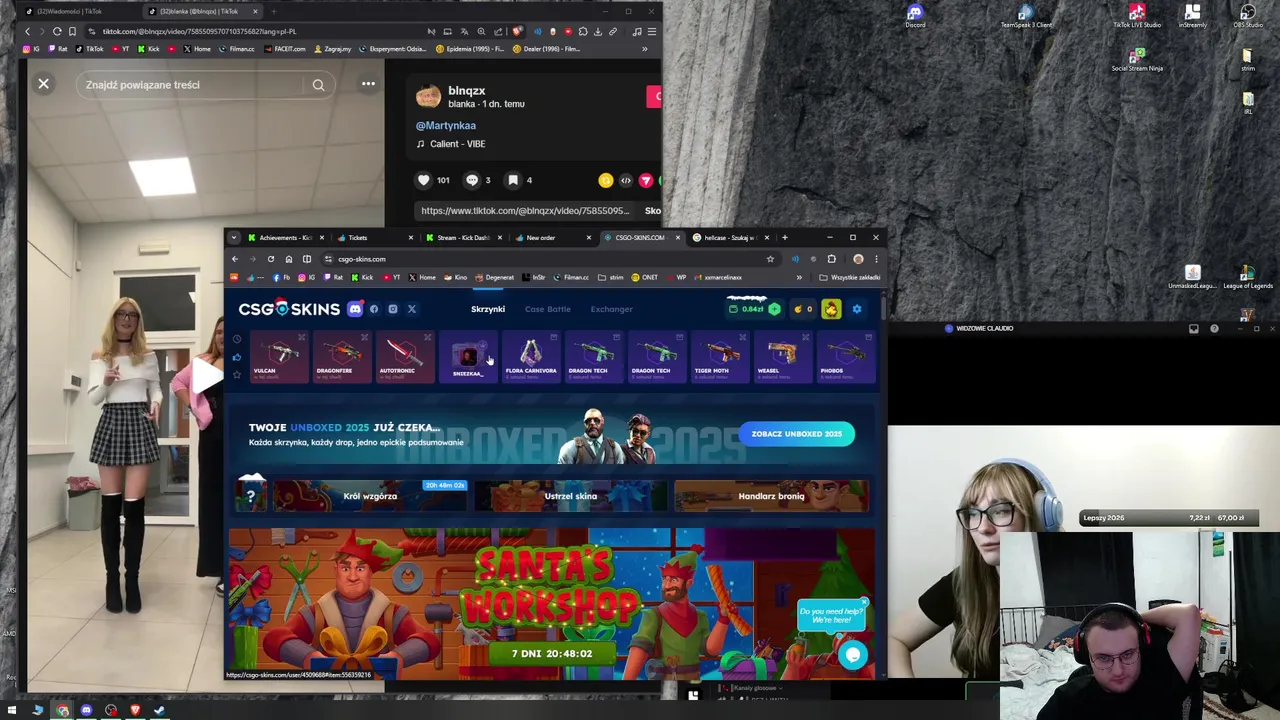
Task: Reload the csgo-skins.com page
Action: click(x=270, y=259)
